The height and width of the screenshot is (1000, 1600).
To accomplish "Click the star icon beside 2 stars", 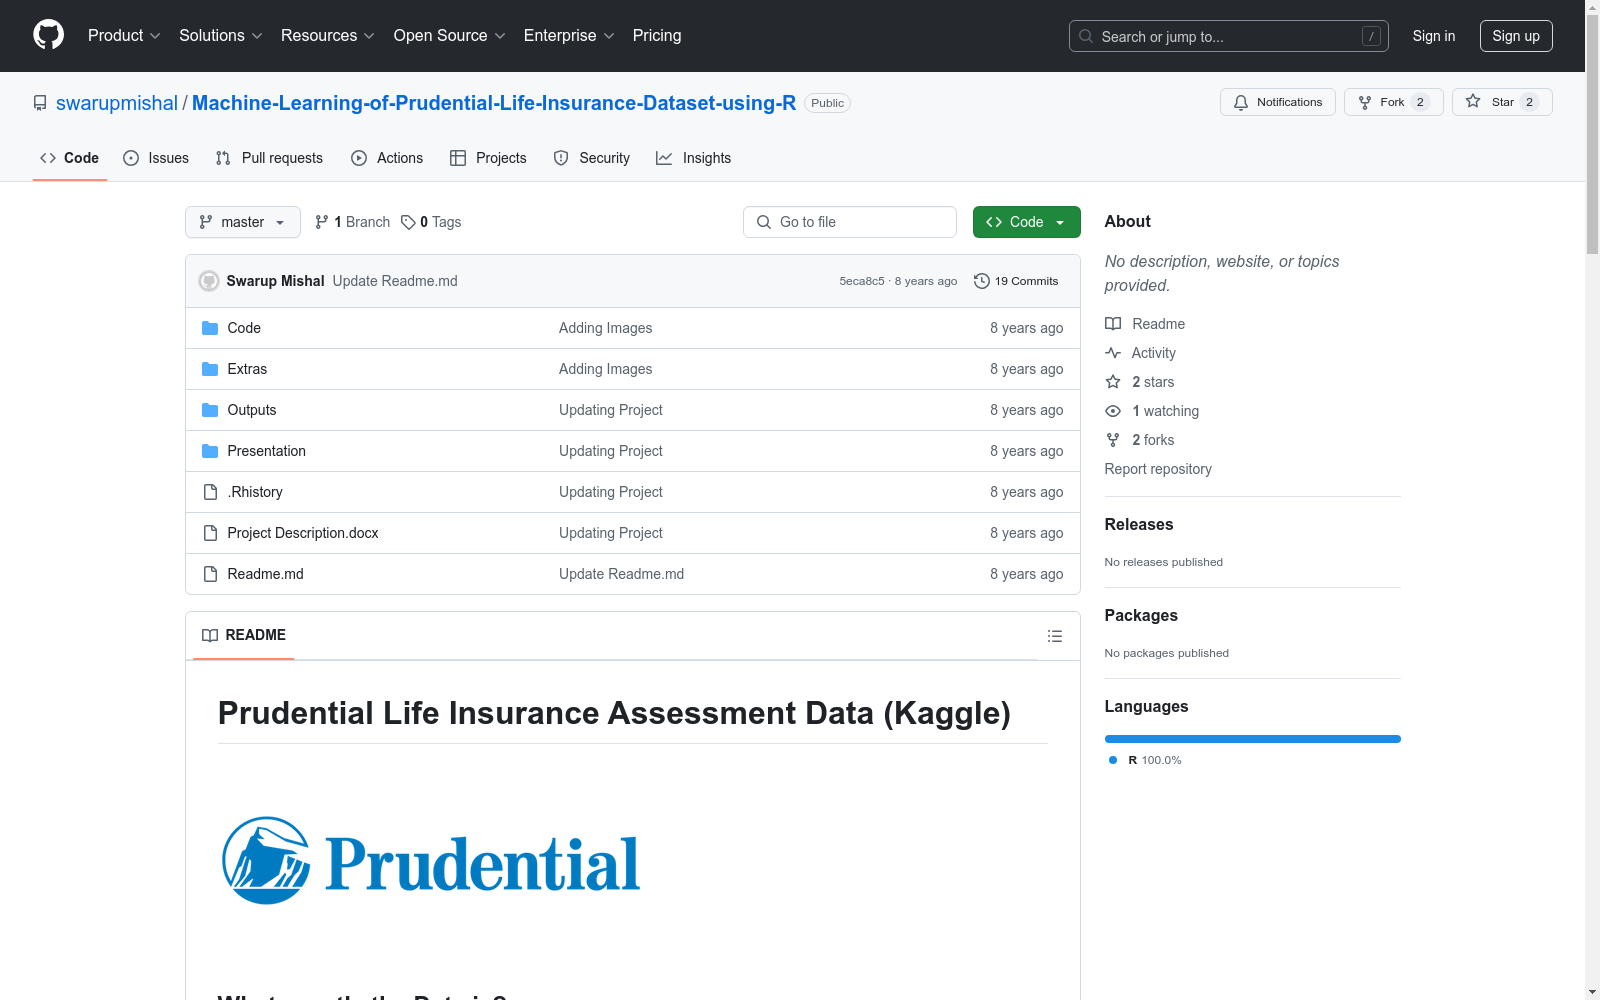I will coord(1113,382).
